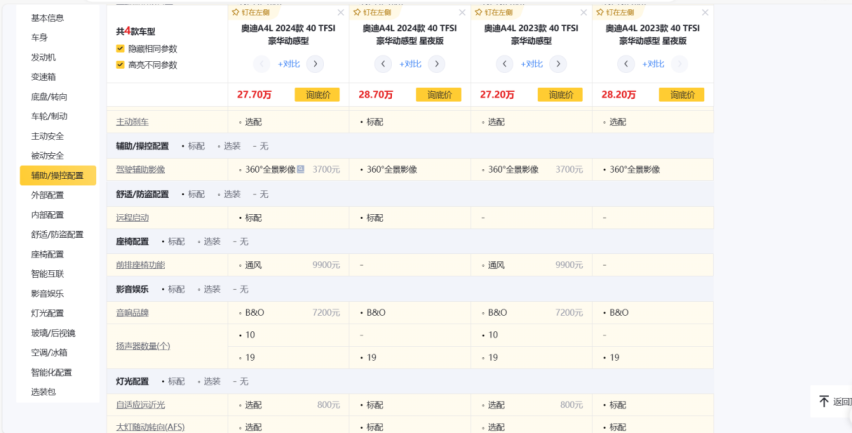Image resolution: width=852 pixels, height=433 pixels.
Task: Select 灯光配置 in the sidebar
Action: 47,313
